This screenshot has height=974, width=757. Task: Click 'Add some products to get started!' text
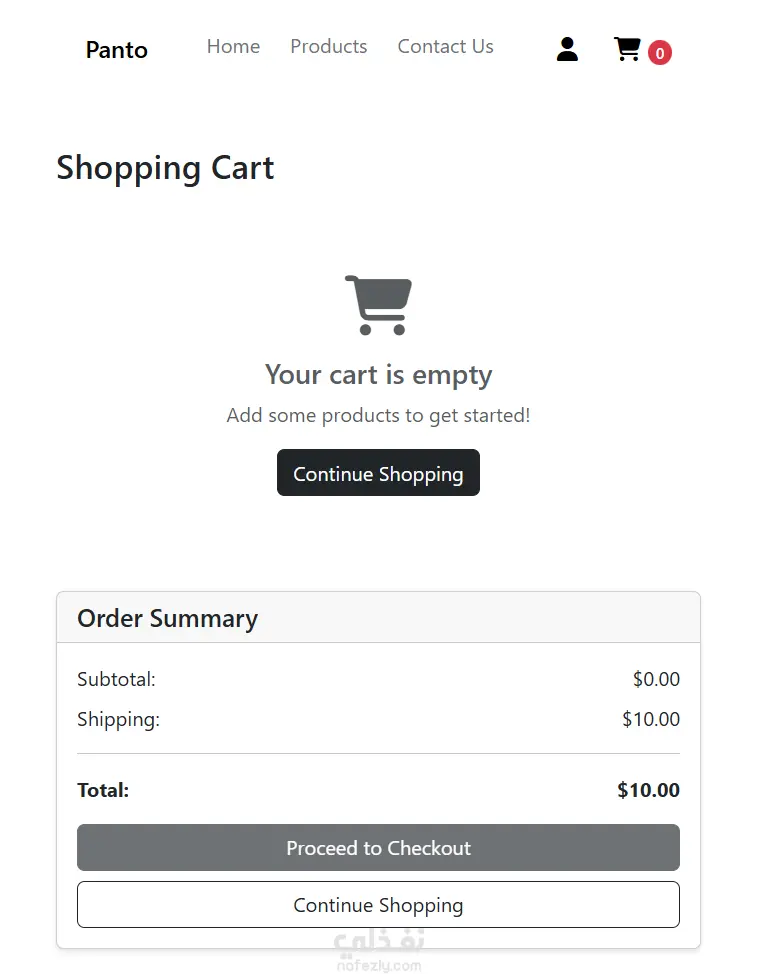(x=378, y=415)
